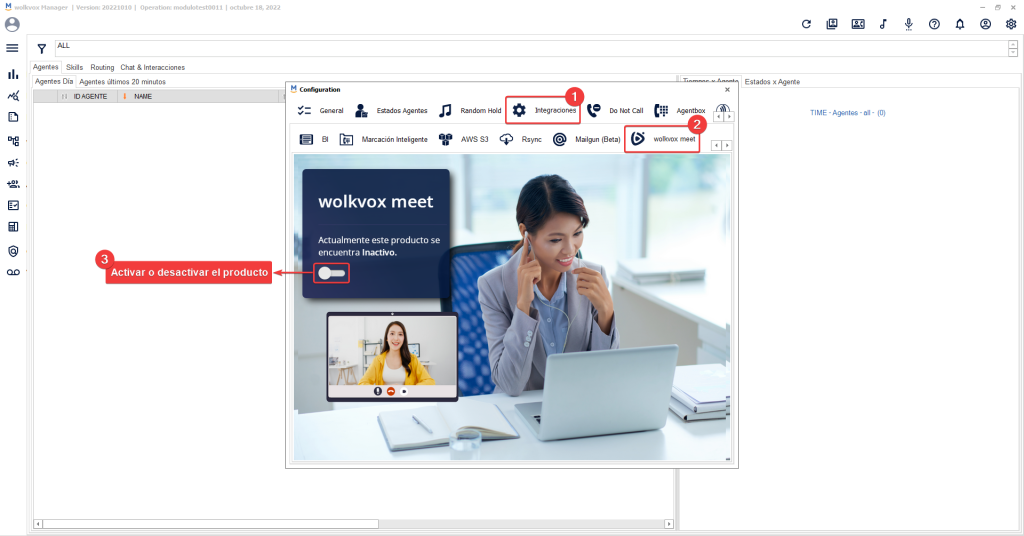Open help via the question mark icon

tap(935, 24)
